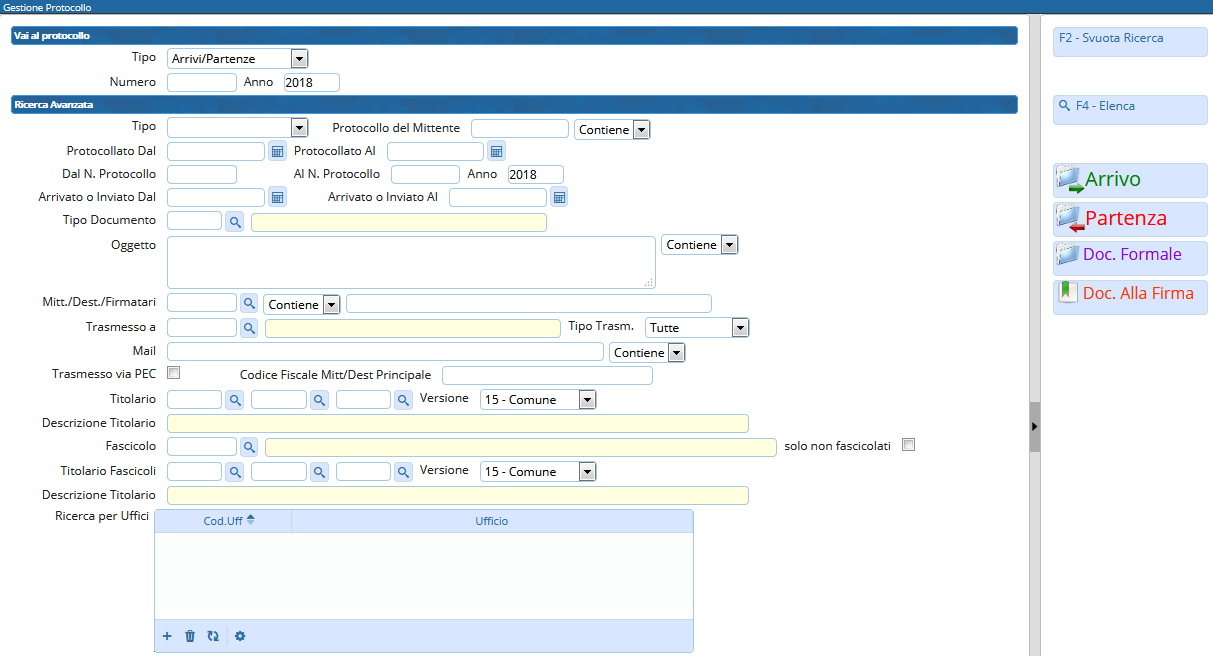Refresh the Ricerca per Uffici grid
This screenshot has height=657, width=1213.
[213, 636]
